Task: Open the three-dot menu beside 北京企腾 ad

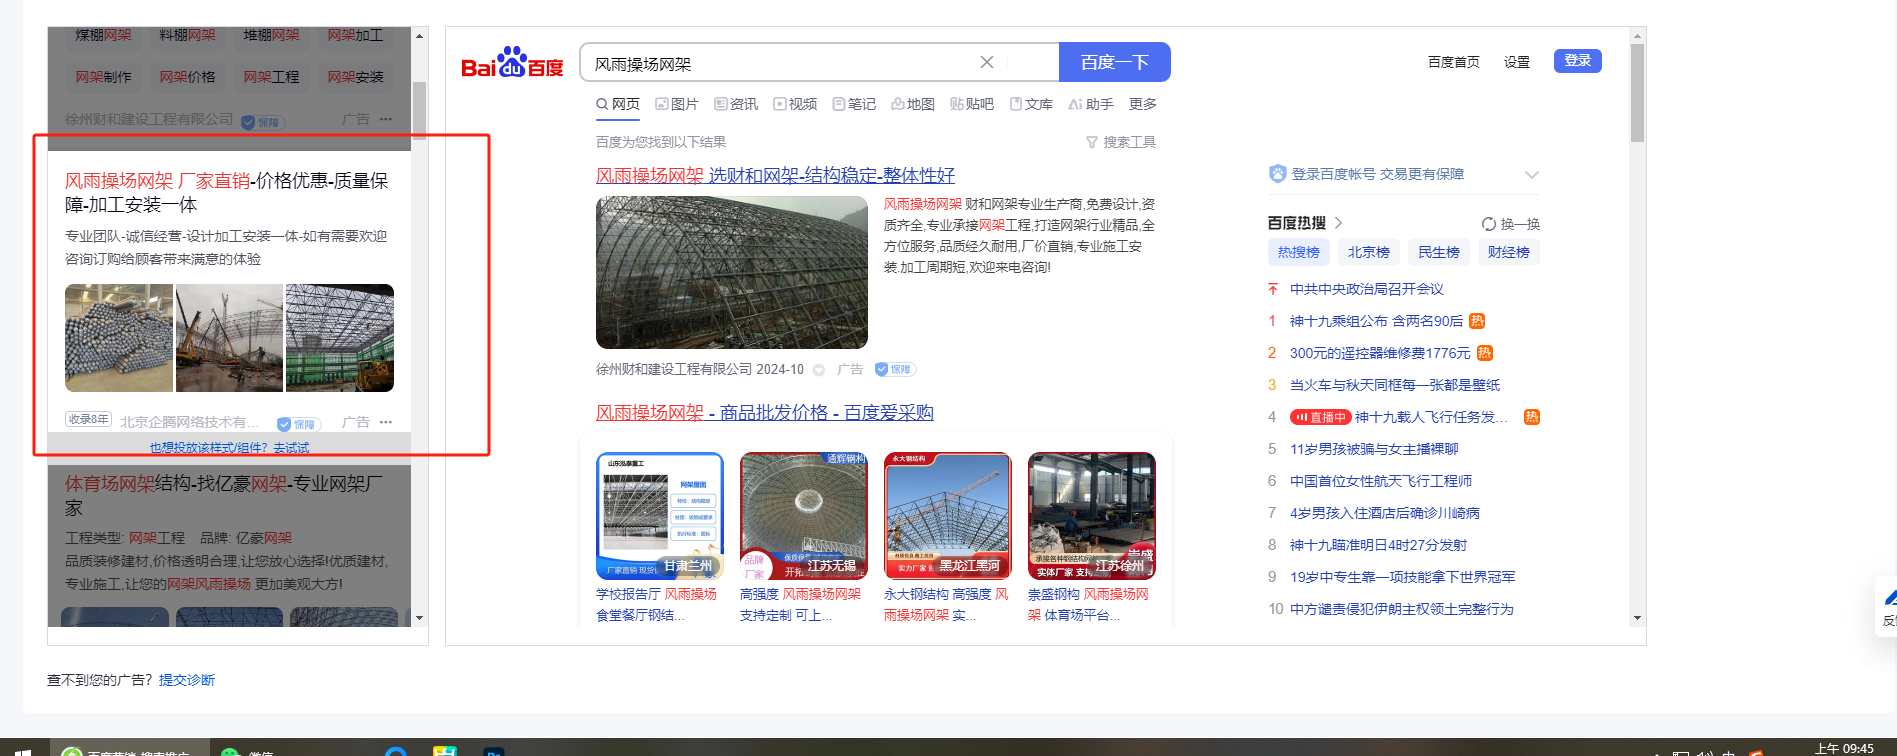Action: tap(386, 422)
